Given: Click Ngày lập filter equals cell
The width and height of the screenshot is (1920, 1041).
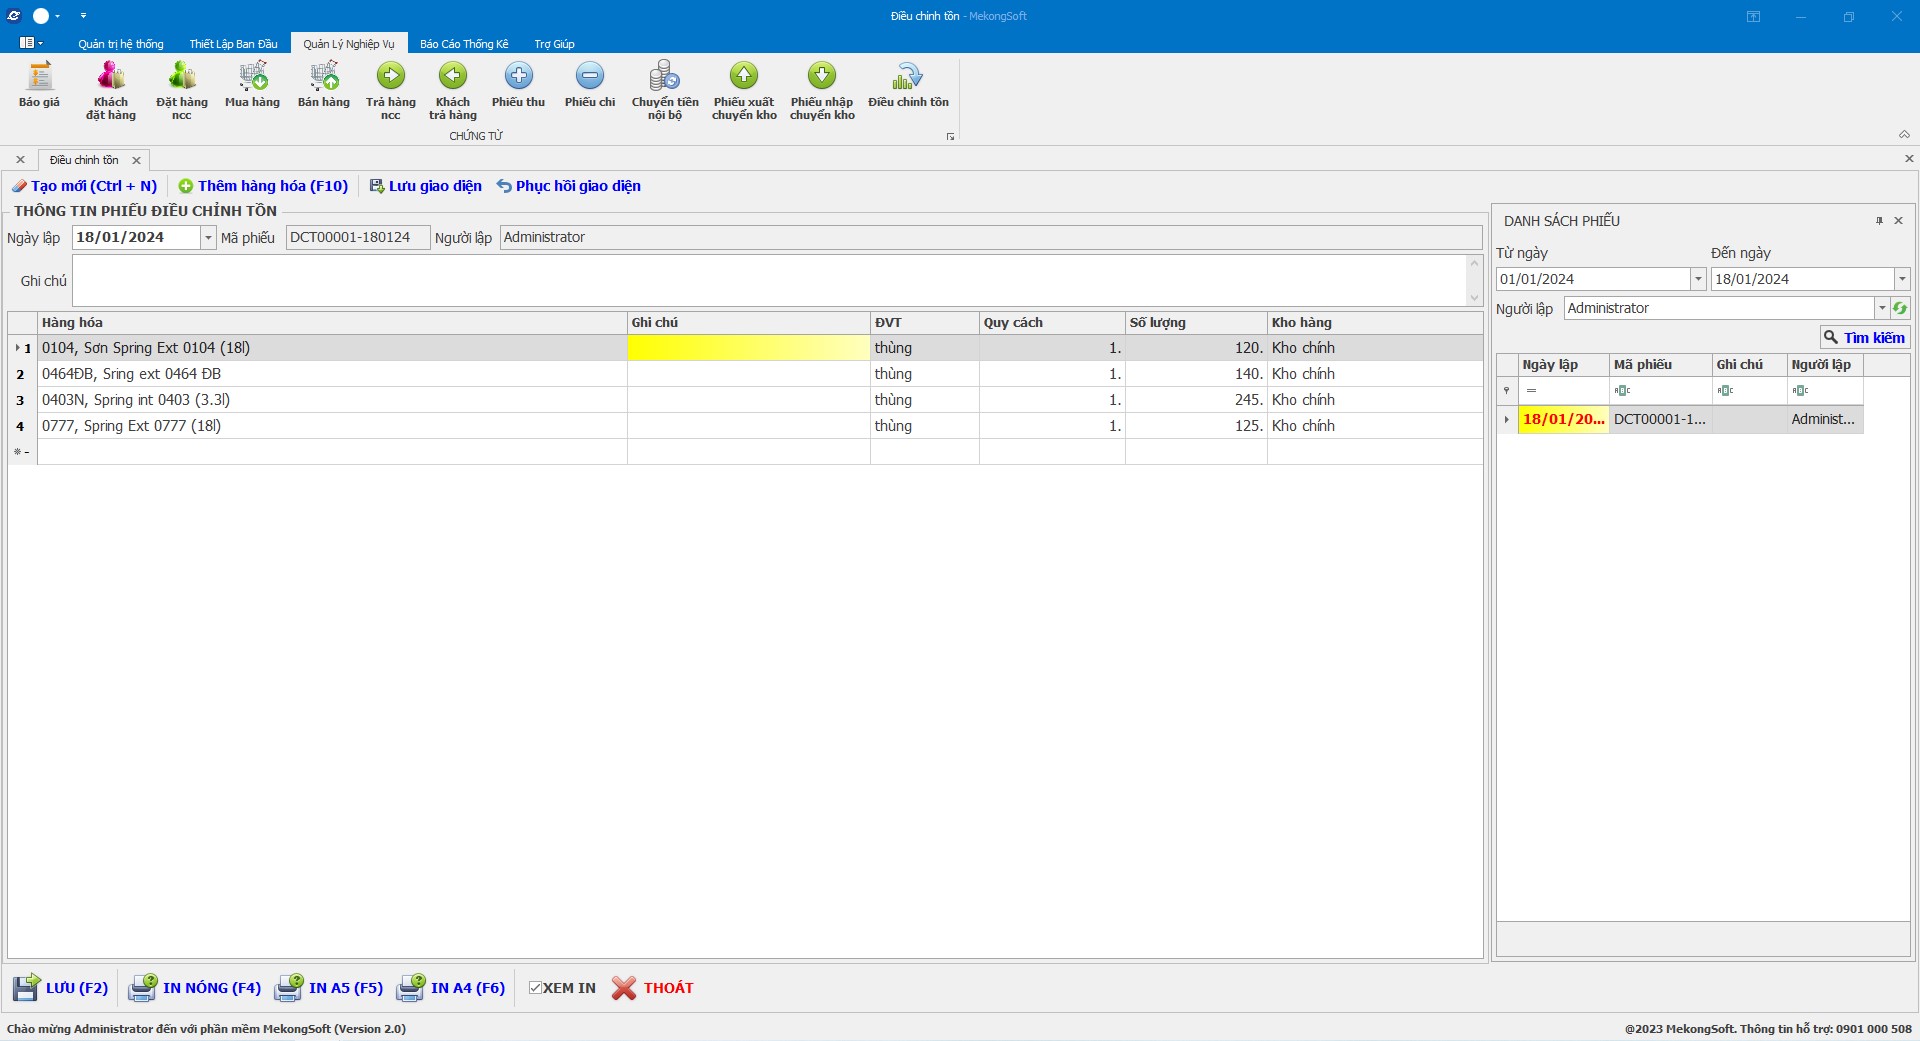Looking at the screenshot, I should tap(1563, 391).
